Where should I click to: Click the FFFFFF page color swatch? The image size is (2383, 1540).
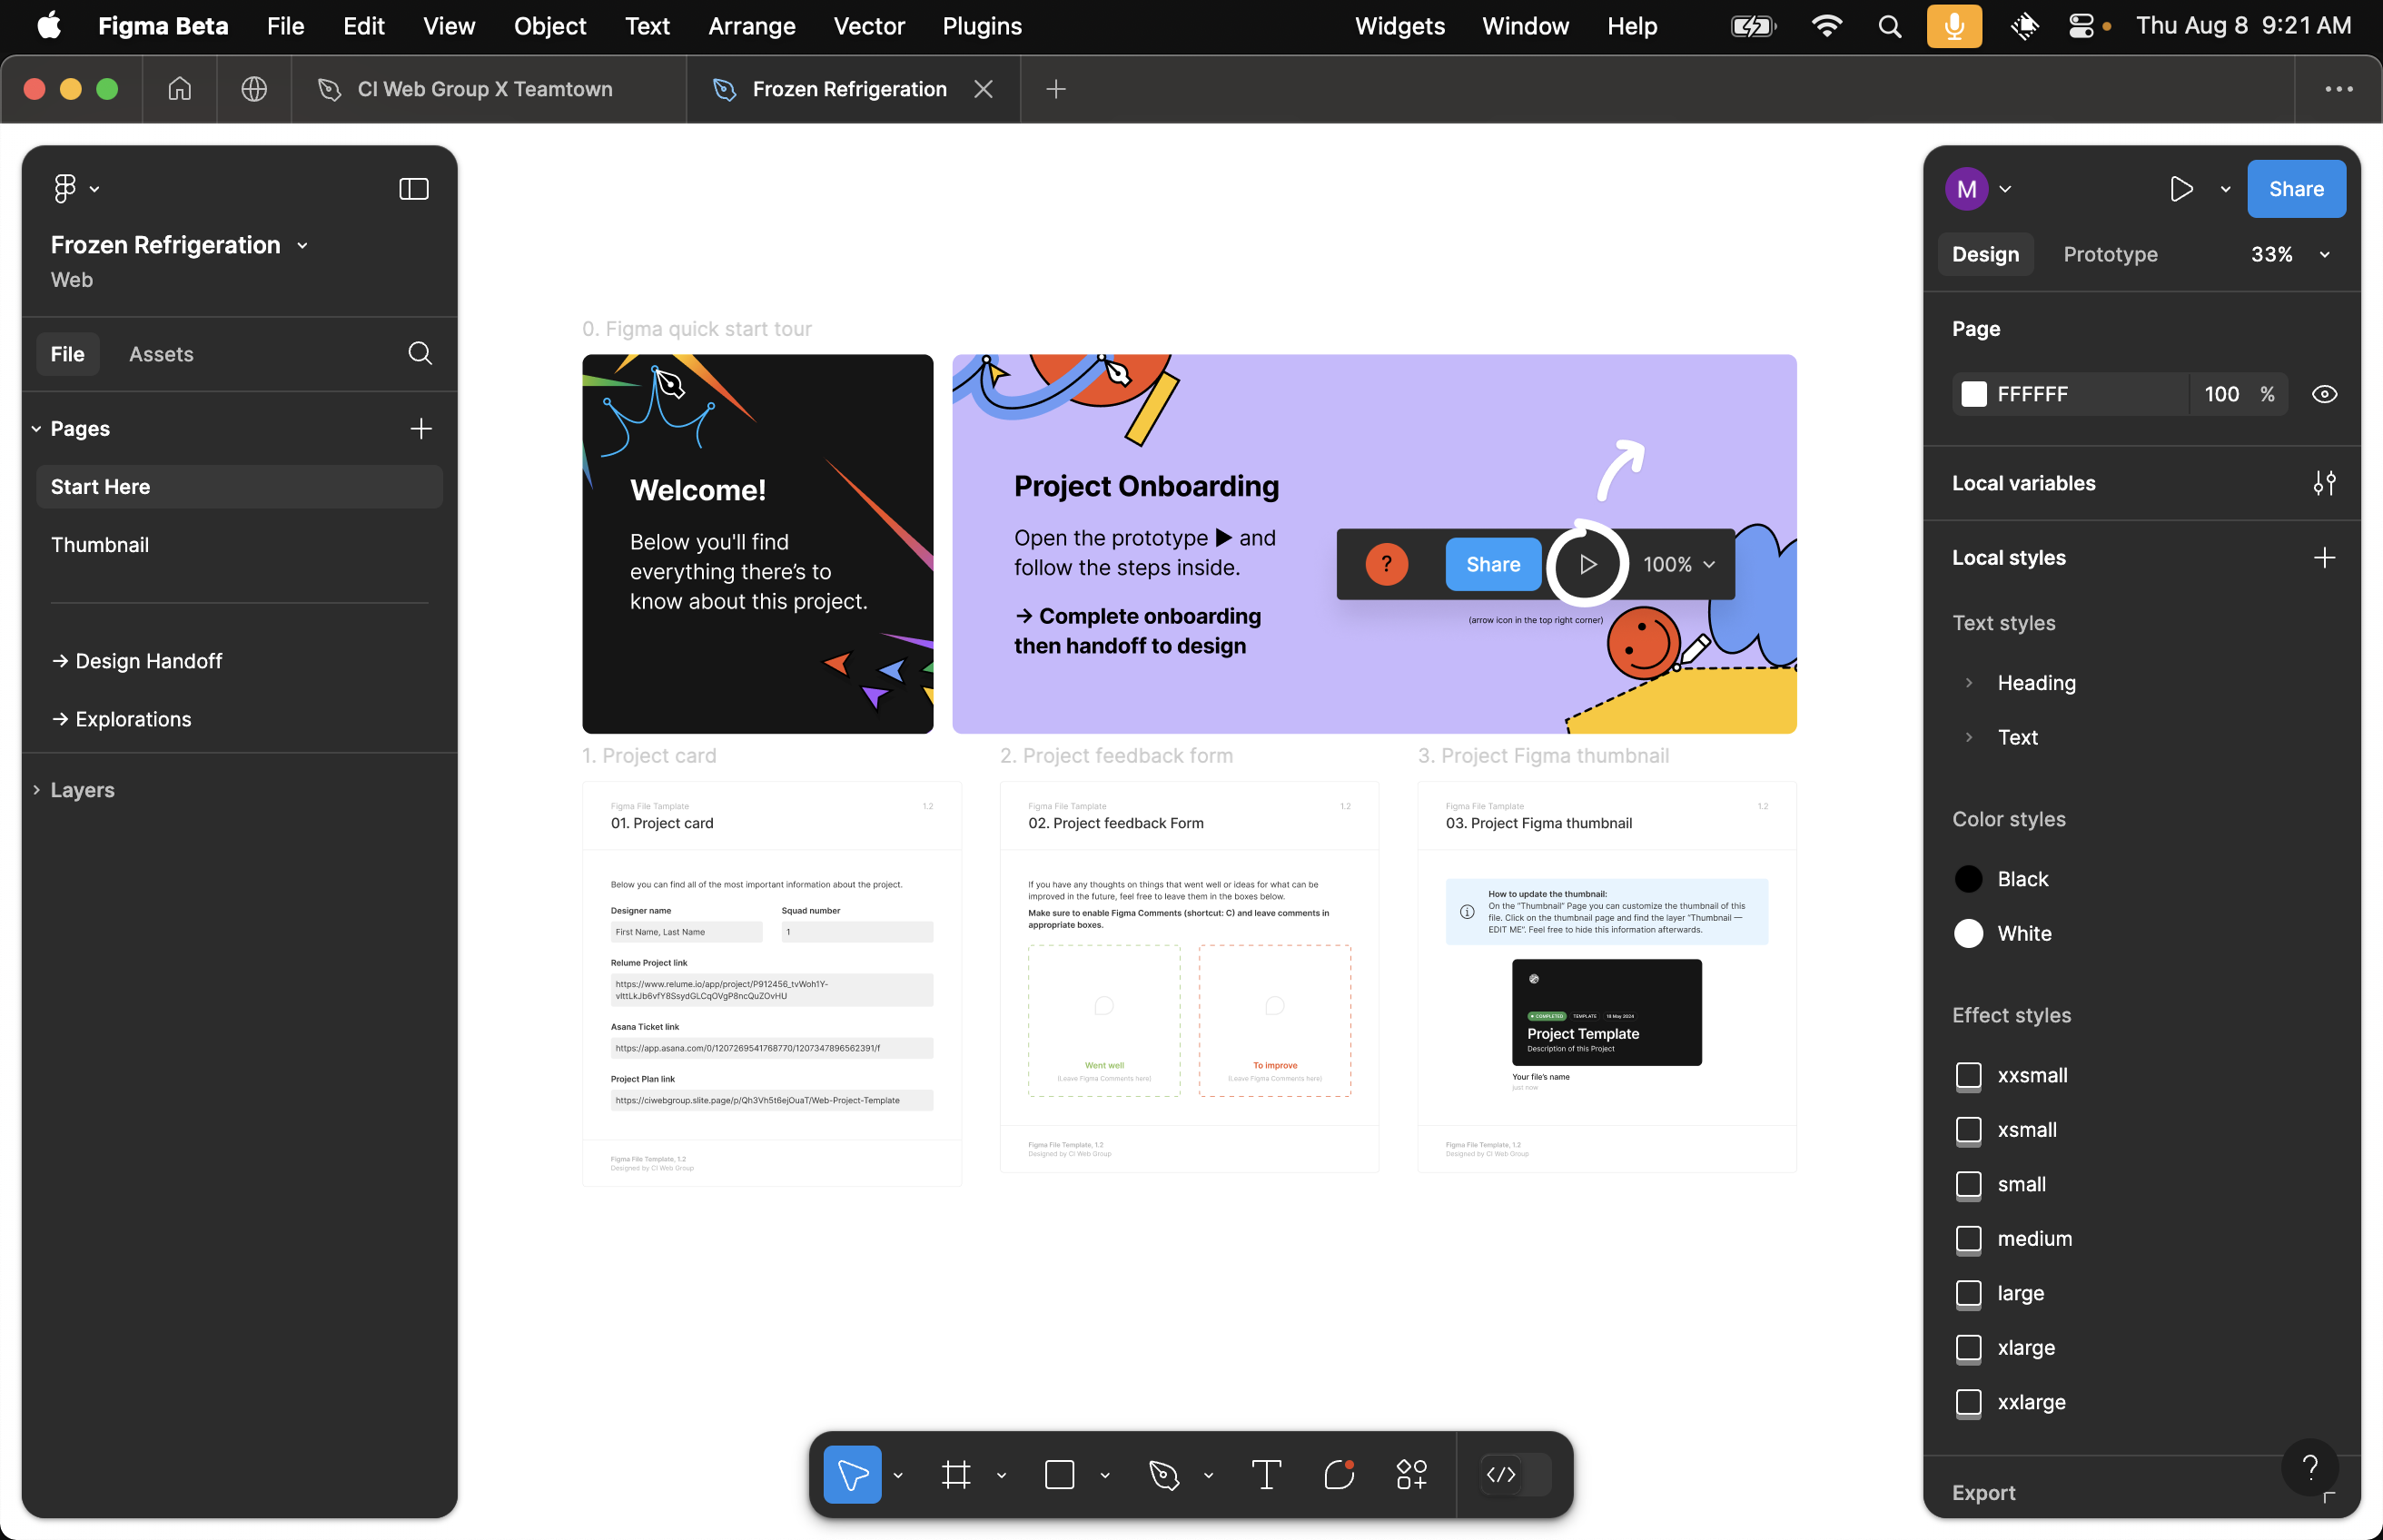click(1974, 394)
